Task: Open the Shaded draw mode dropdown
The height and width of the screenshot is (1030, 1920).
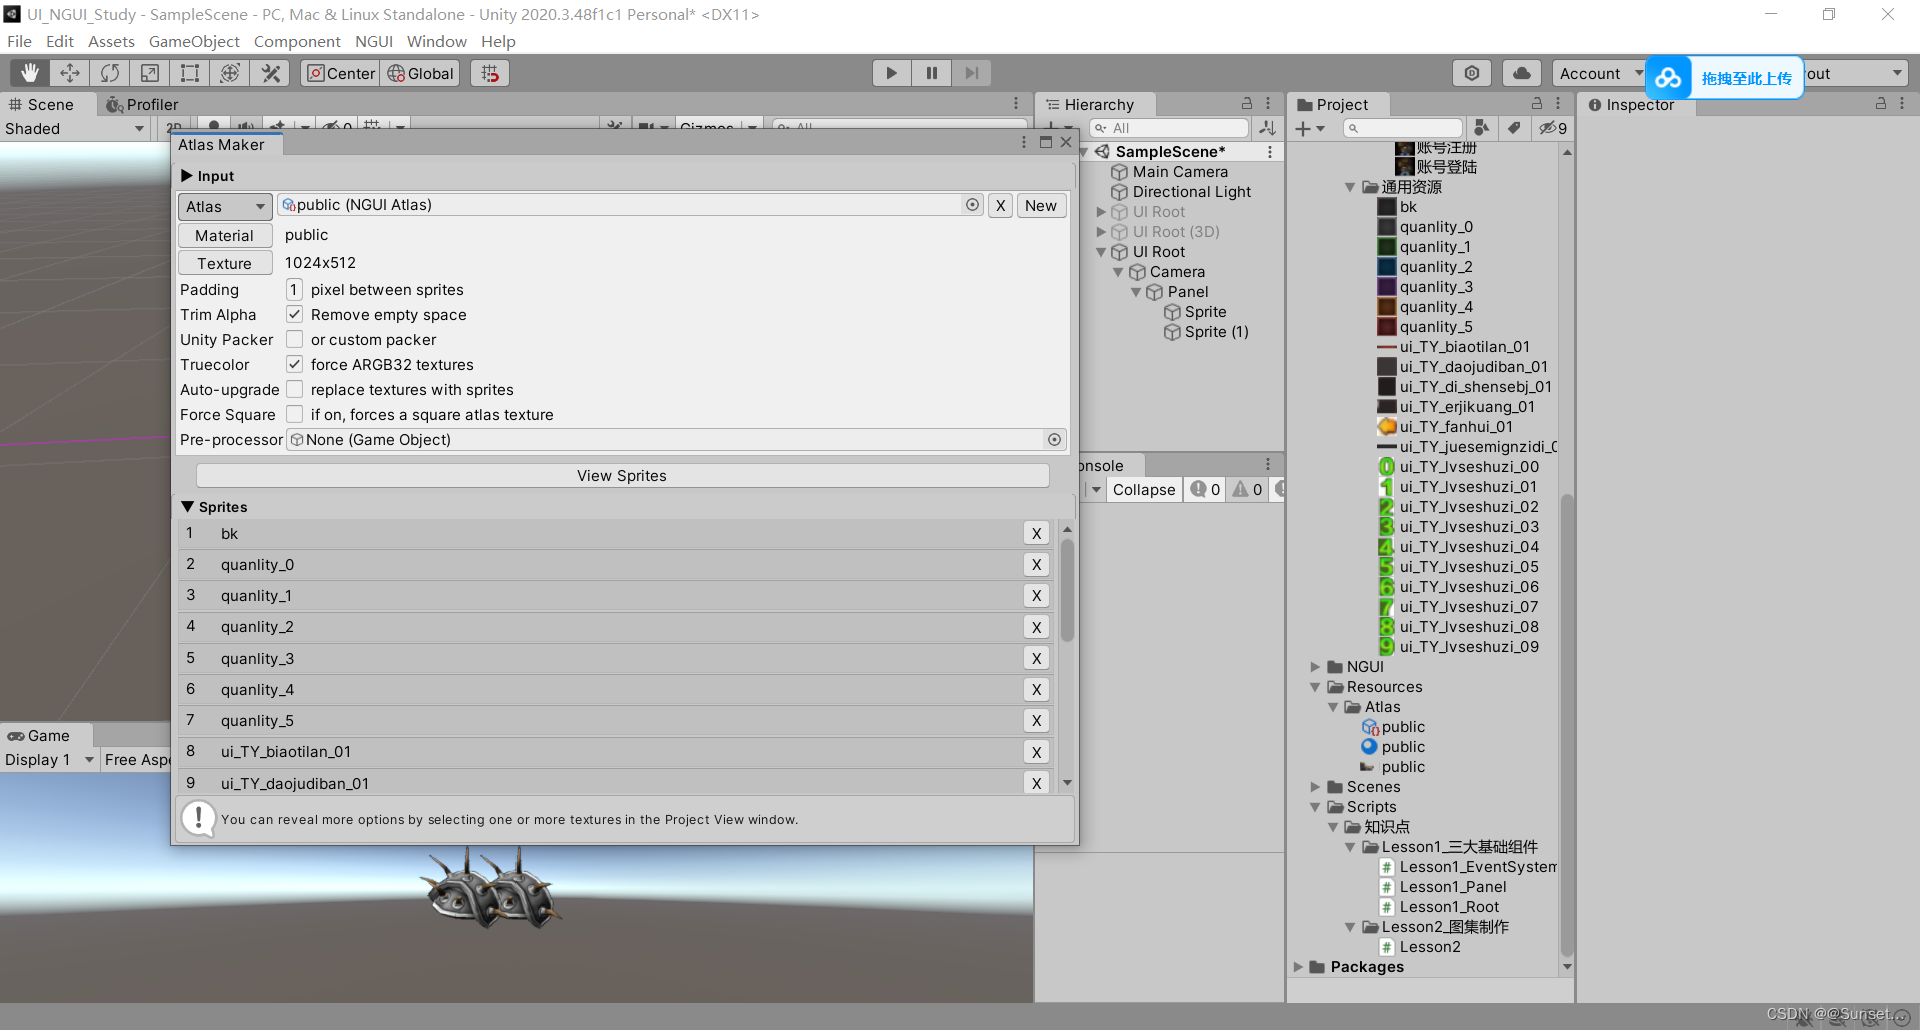Action: click(x=75, y=129)
